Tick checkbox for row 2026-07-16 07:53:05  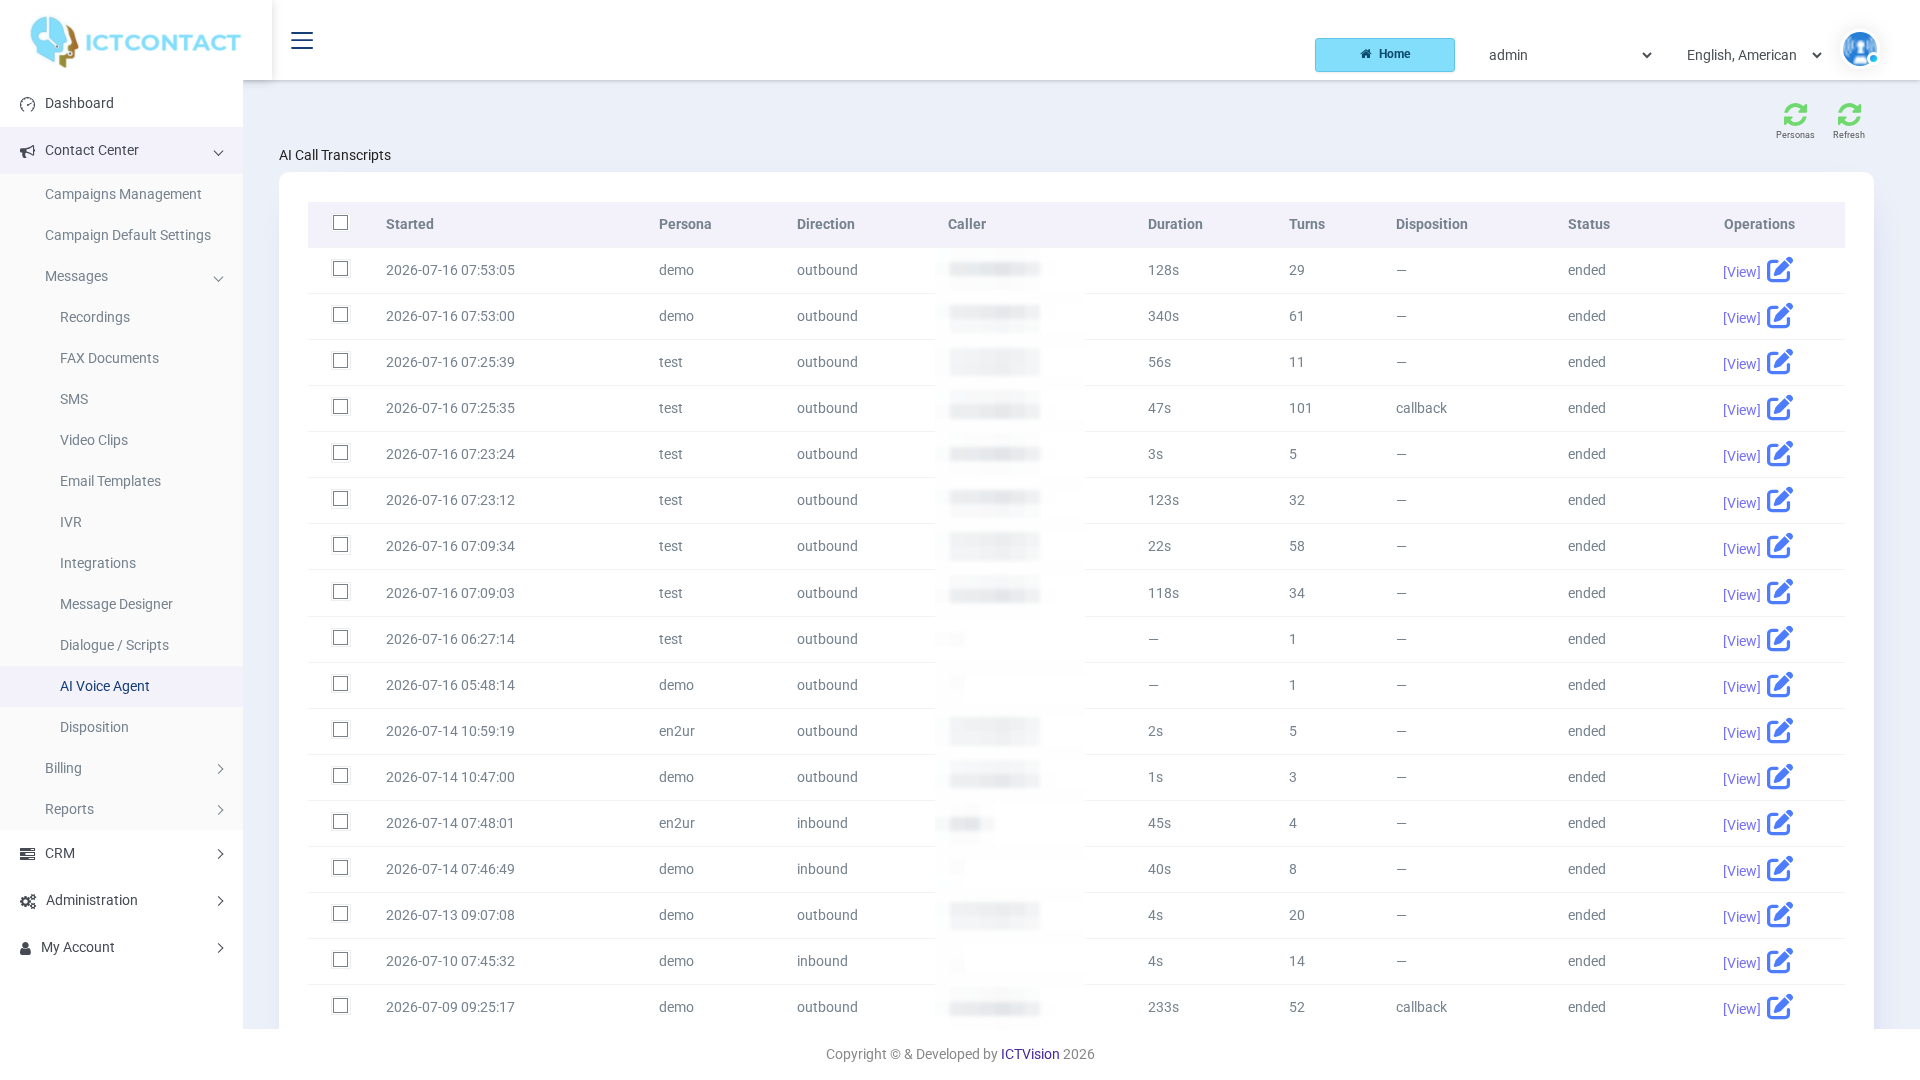[x=341, y=269]
